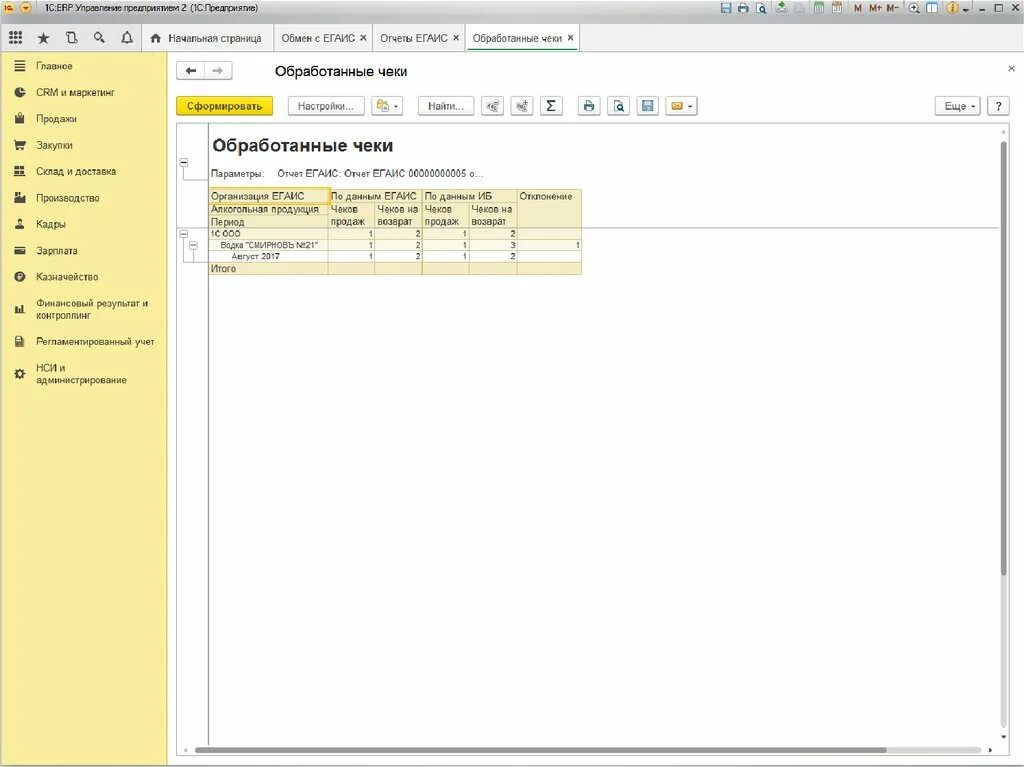The width and height of the screenshot is (1024, 767).
Task: Collapse the Параметры header group
Action: (184, 162)
